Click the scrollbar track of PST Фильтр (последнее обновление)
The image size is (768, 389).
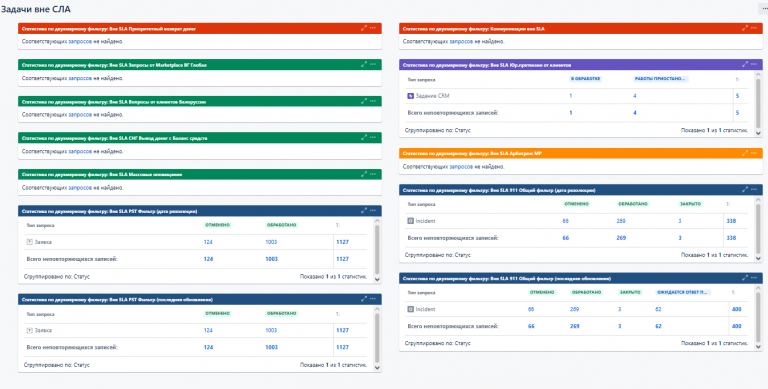click(x=377, y=338)
